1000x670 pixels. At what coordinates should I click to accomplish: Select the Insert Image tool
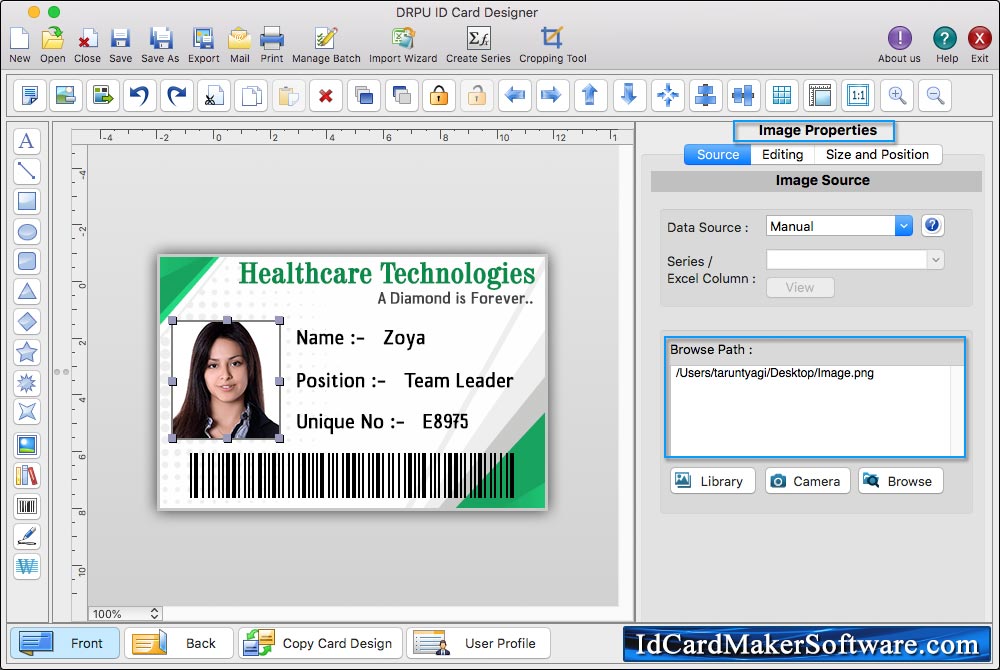point(27,445)
